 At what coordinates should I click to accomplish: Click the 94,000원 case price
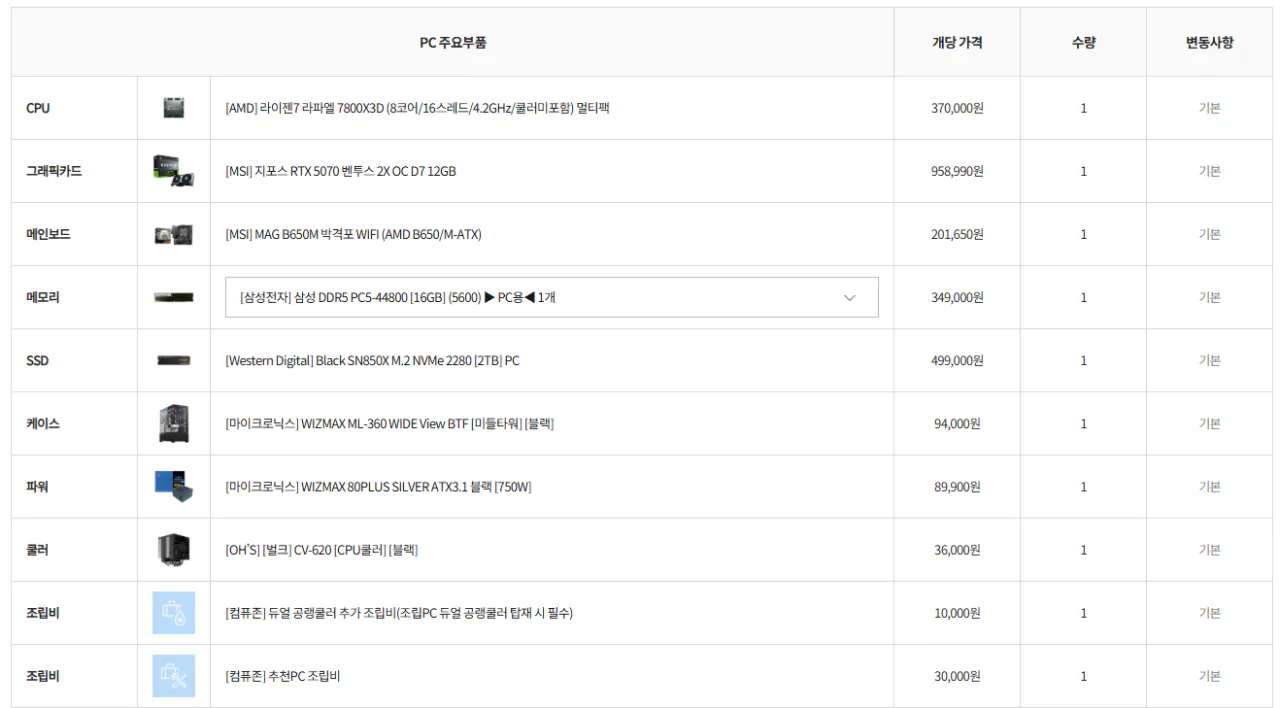[957, 424]
